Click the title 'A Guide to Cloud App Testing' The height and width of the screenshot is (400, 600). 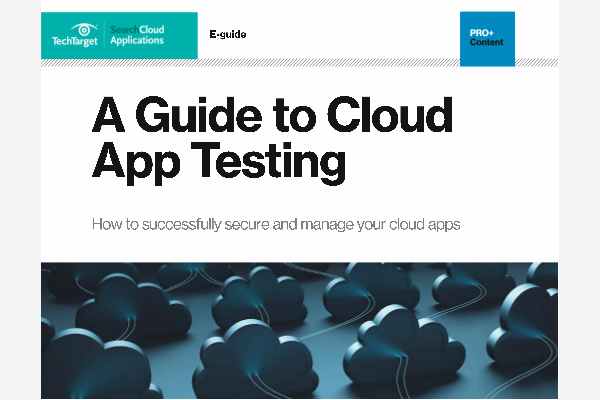click(272, 140)
